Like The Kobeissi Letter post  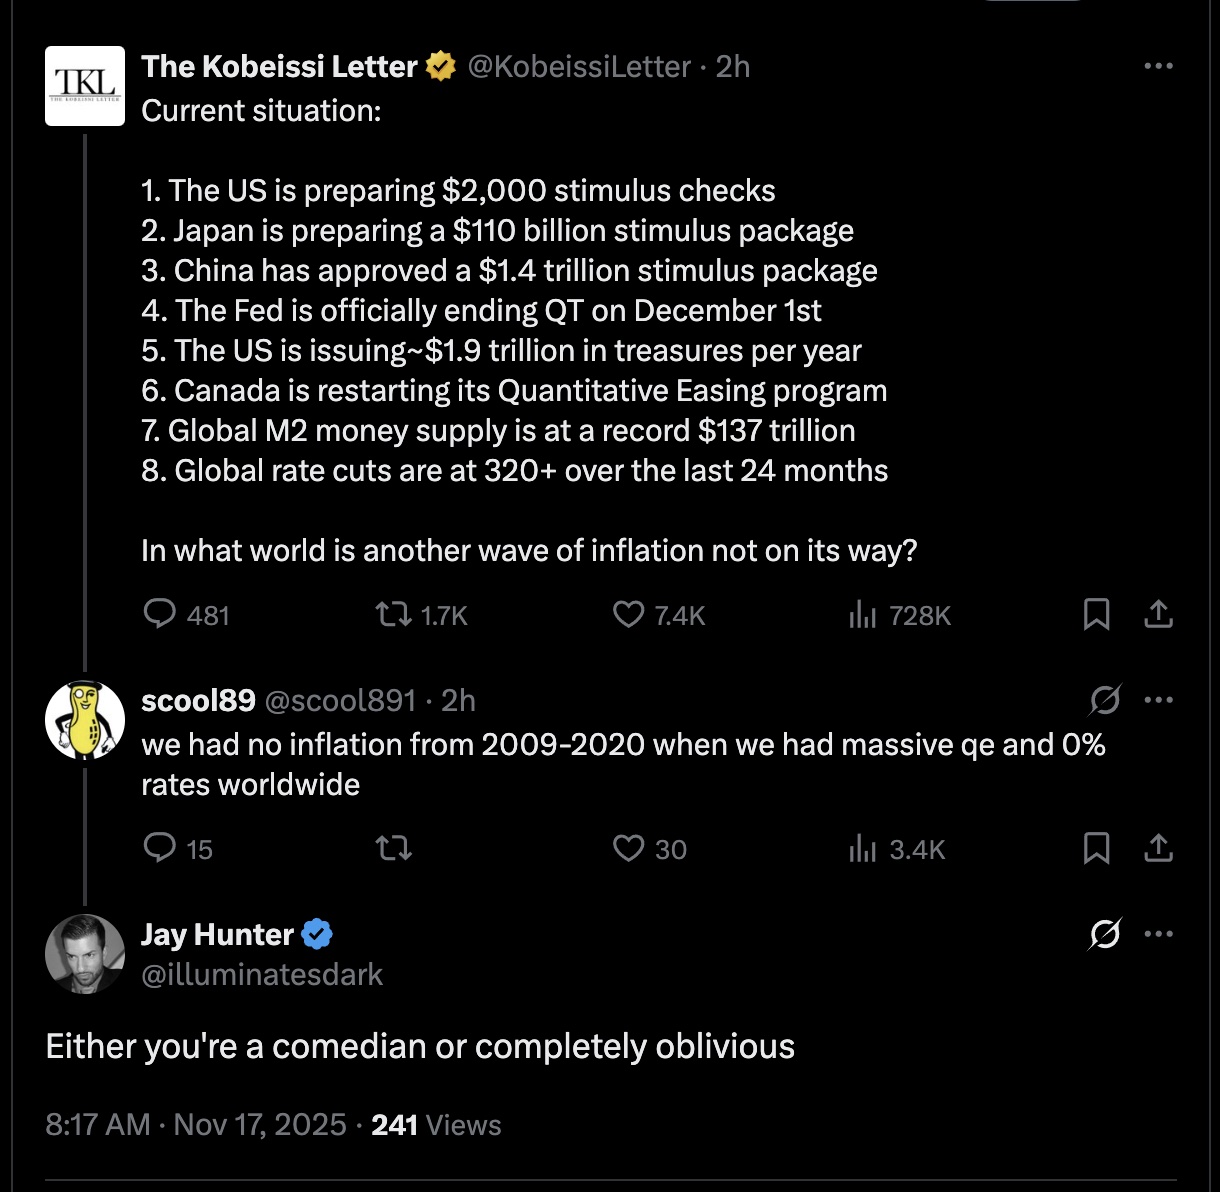[628, 614]
